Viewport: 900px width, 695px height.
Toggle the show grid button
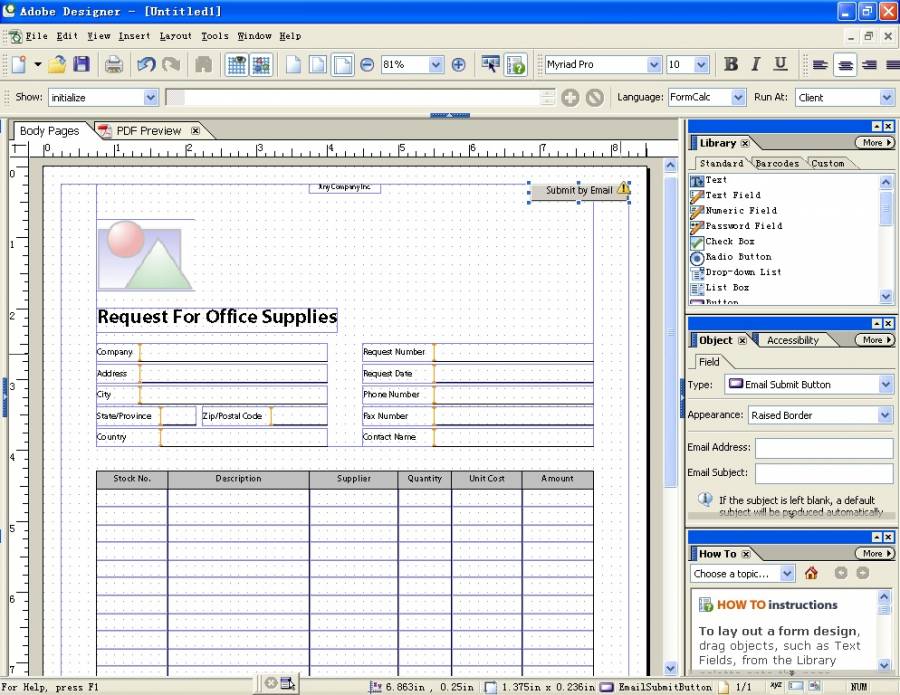point(237,65)
